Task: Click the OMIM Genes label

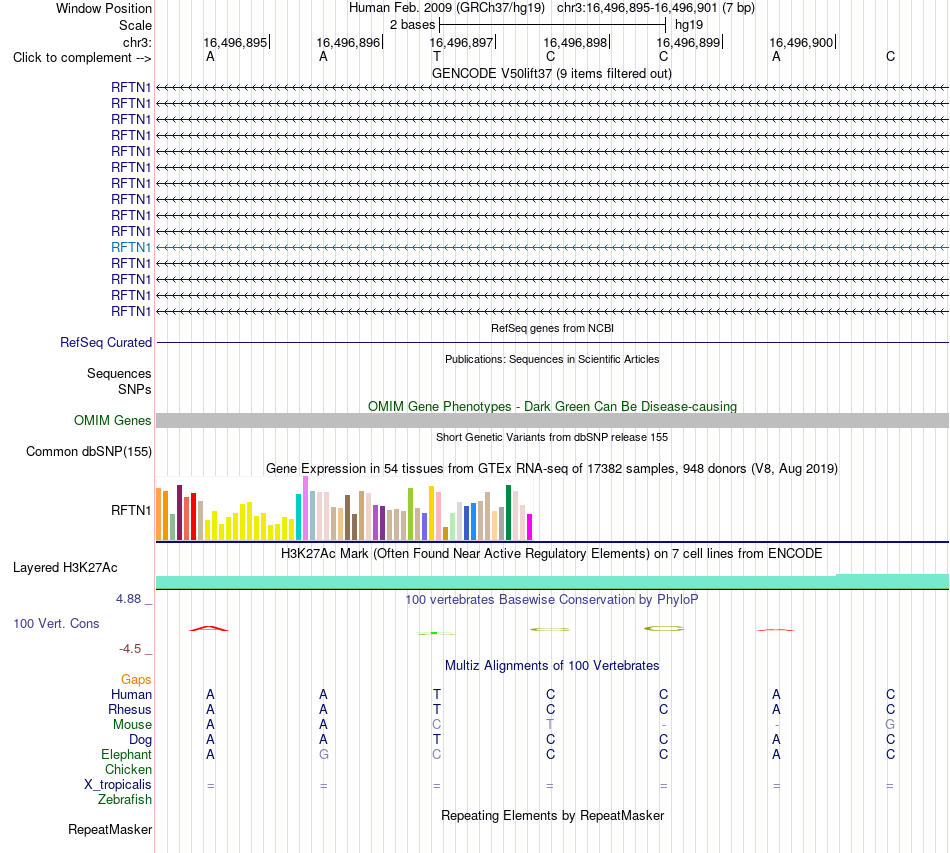Action: pos(112,420)
